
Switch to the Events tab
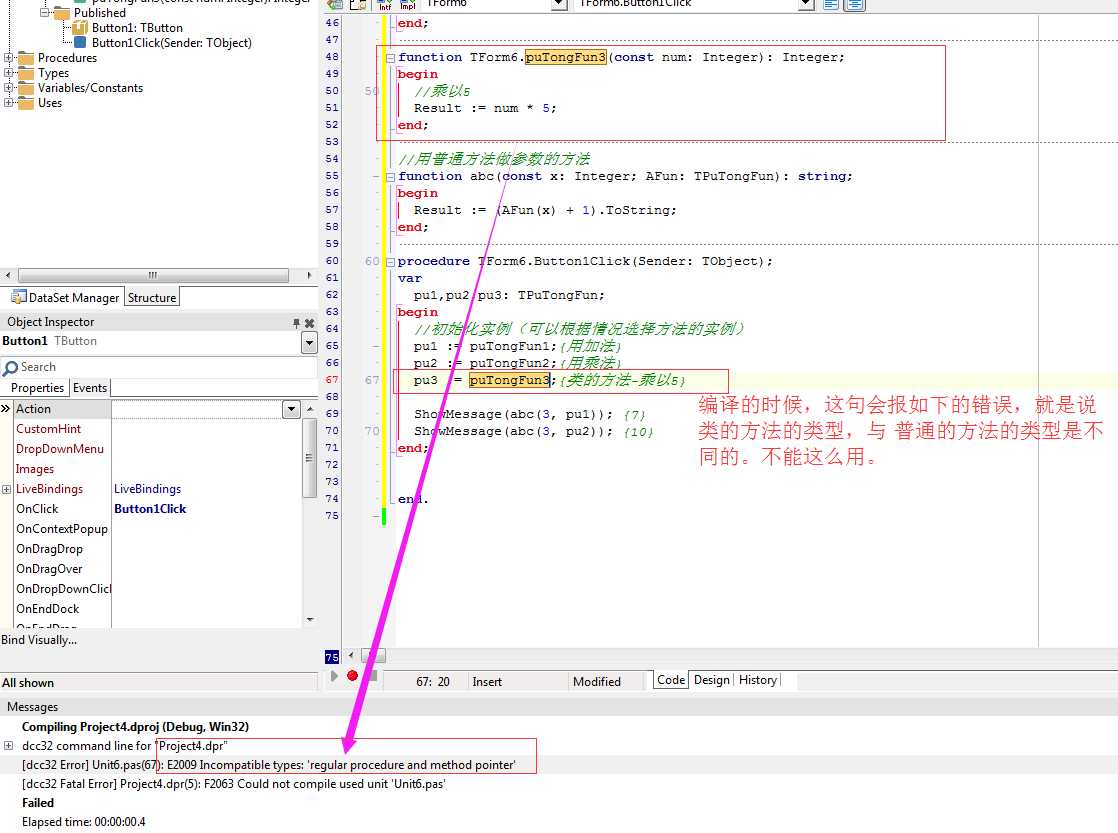pyautogui.click(x=90, y=388)
